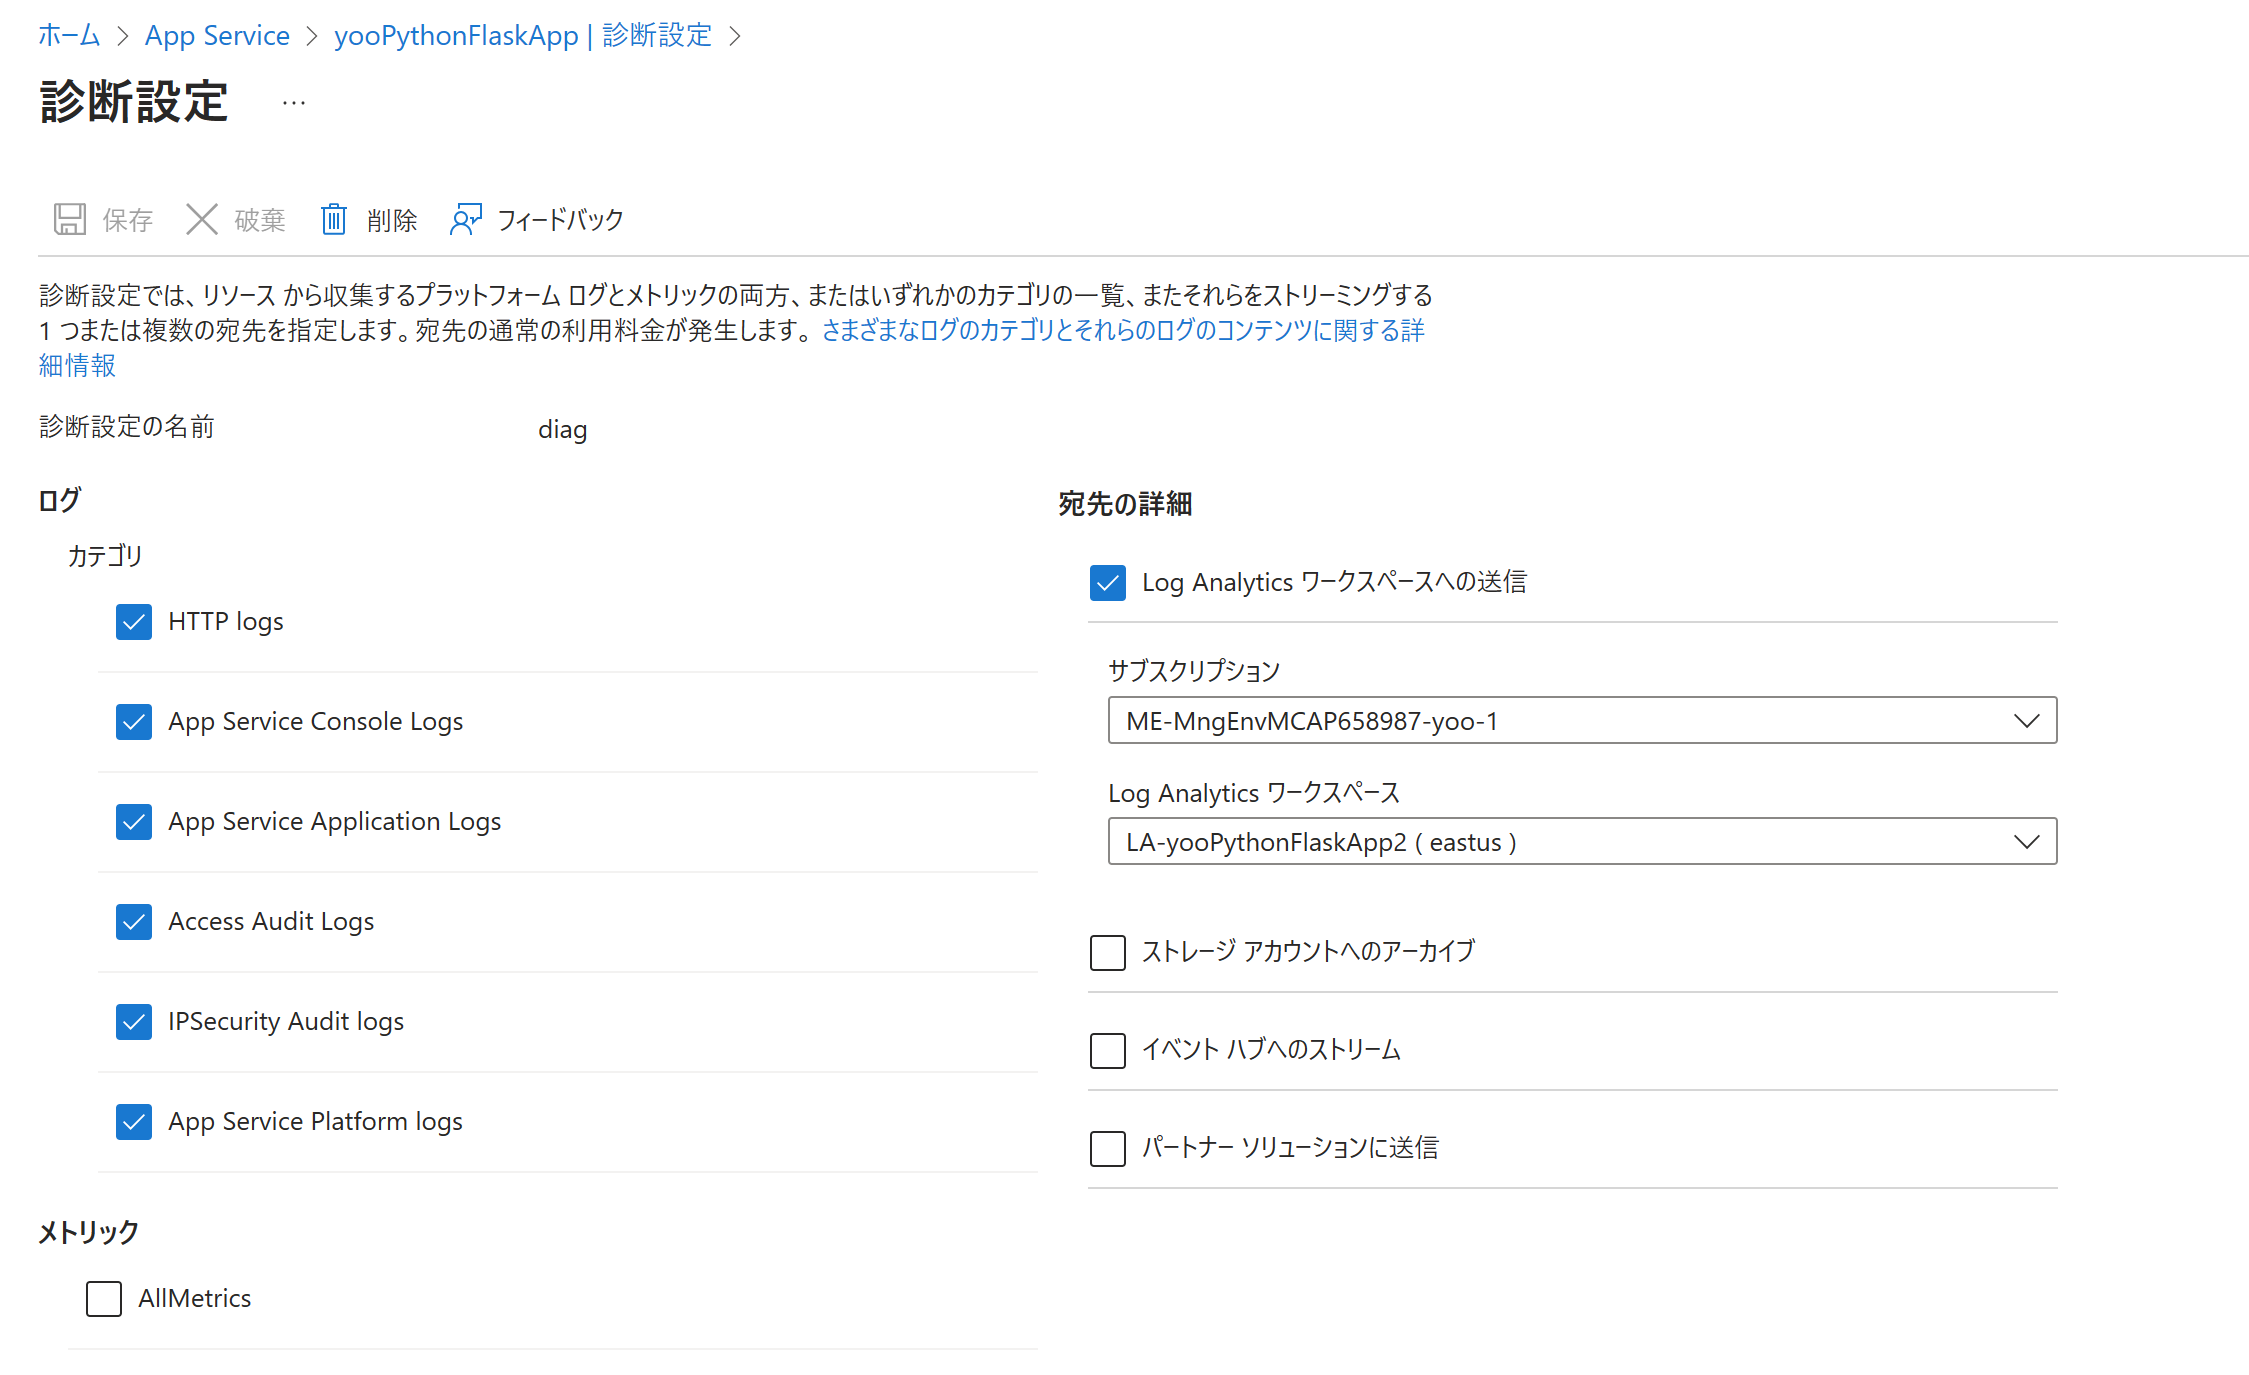Uncheck the HTTP logs checkbox
2249x1375 pixels.
[x=134, y=621]
